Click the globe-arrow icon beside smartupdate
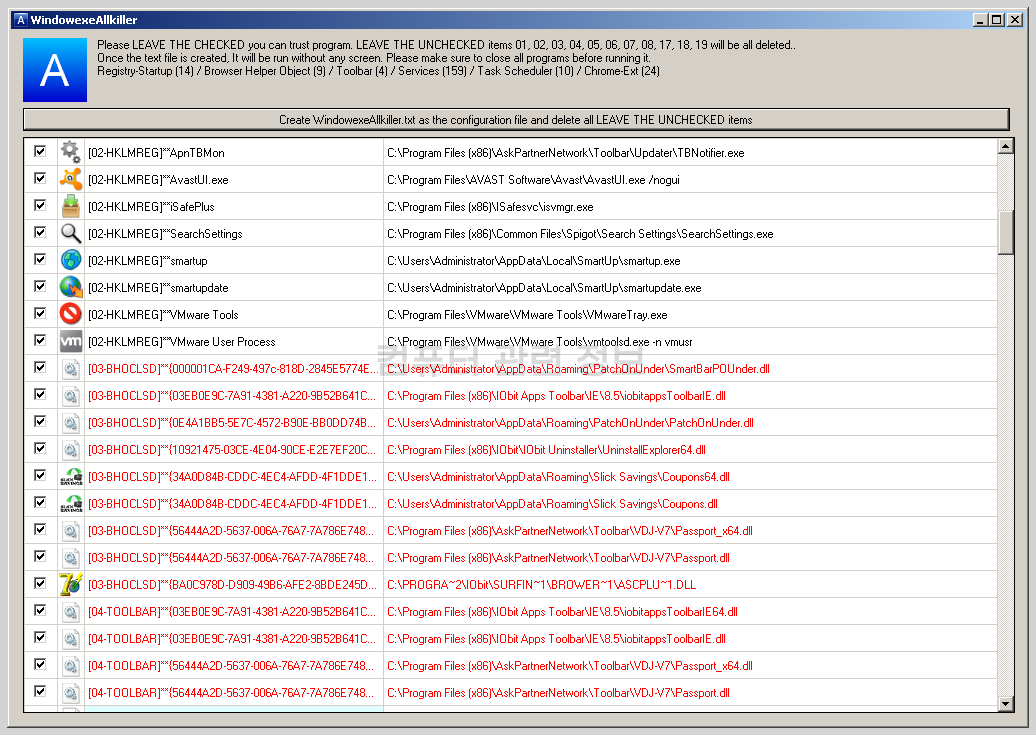The width and height of the screenshot is (1036, 735). tap(71, 288)
